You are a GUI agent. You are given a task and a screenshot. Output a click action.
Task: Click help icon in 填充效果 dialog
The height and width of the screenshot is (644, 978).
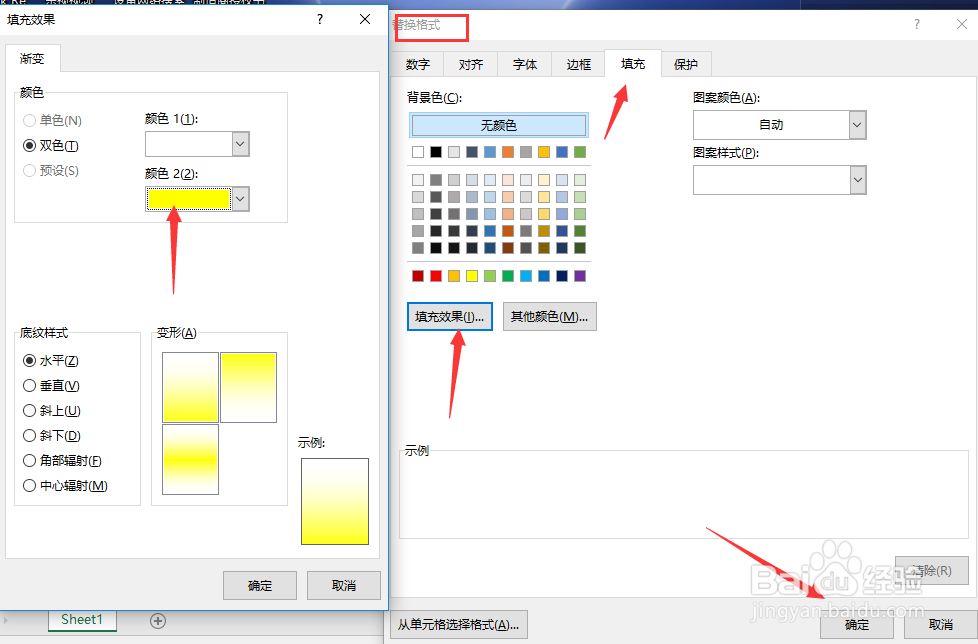pos(320,19)
